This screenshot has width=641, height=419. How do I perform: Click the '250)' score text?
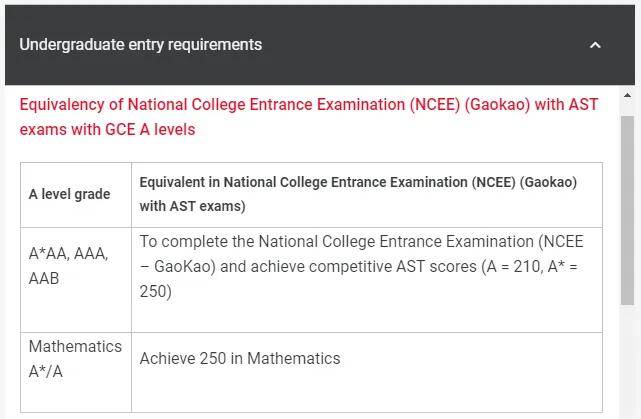155,291
